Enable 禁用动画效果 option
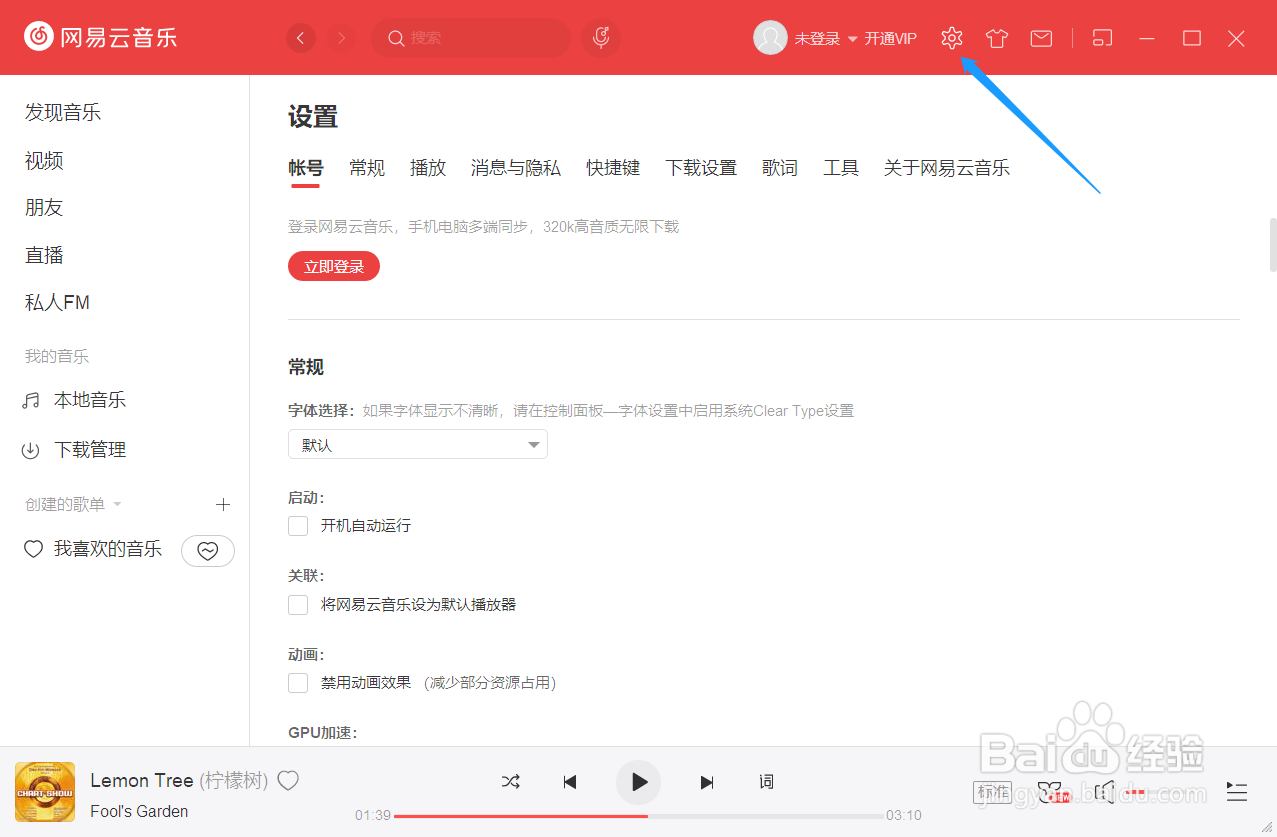 pyautogui.click(x=298, y=682)
